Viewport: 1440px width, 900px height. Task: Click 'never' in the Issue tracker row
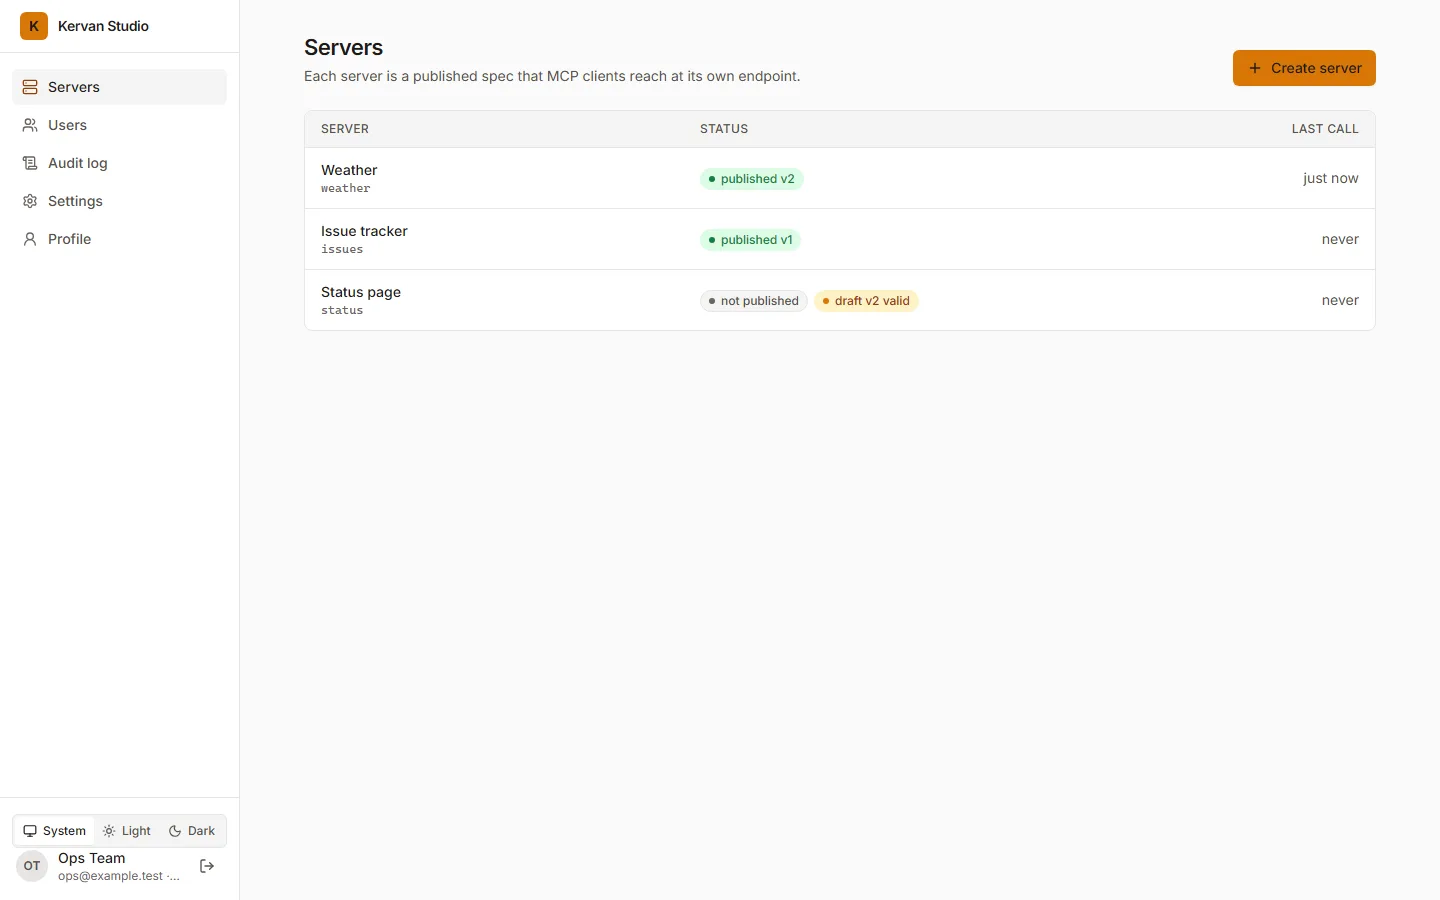click(x=1340, y=239)
